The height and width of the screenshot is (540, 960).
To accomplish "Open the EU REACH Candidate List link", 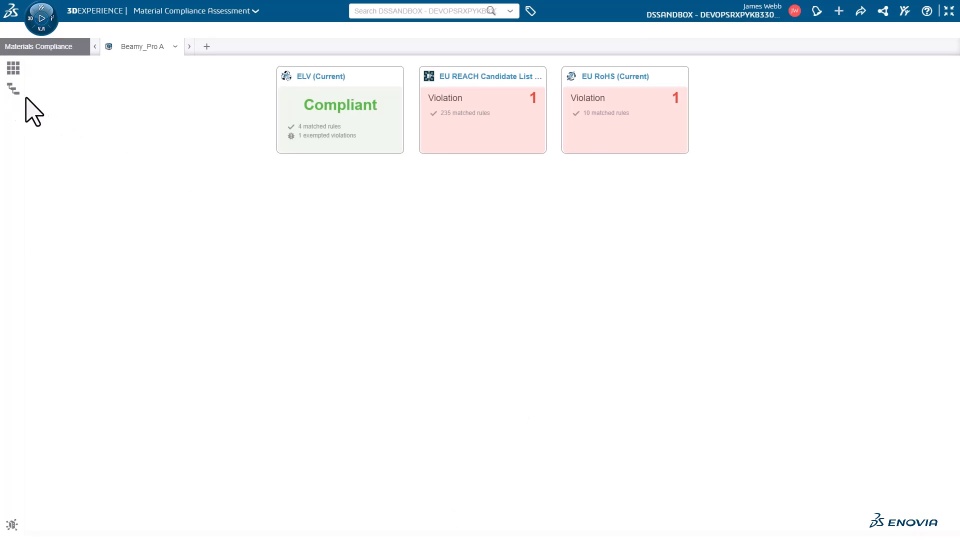I will click(x=490, y=77).
